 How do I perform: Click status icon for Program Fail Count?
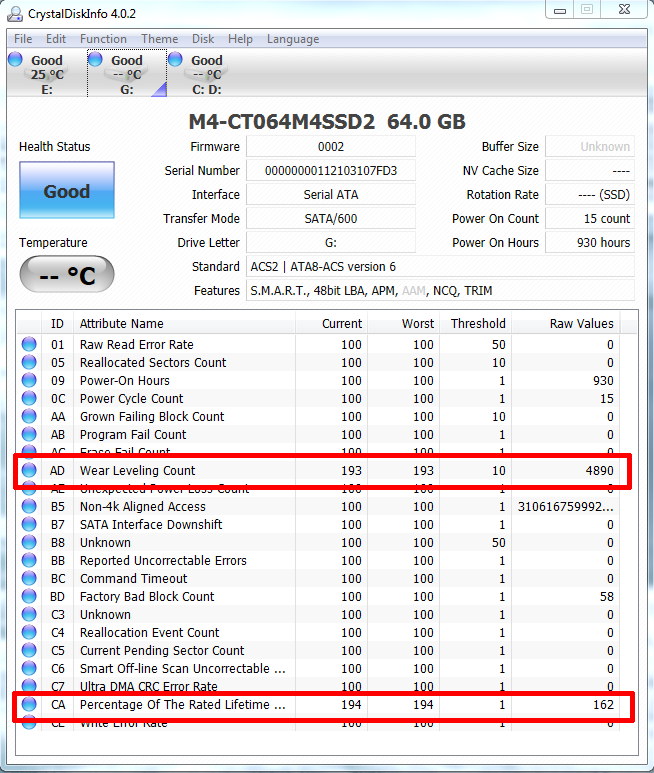29,434
